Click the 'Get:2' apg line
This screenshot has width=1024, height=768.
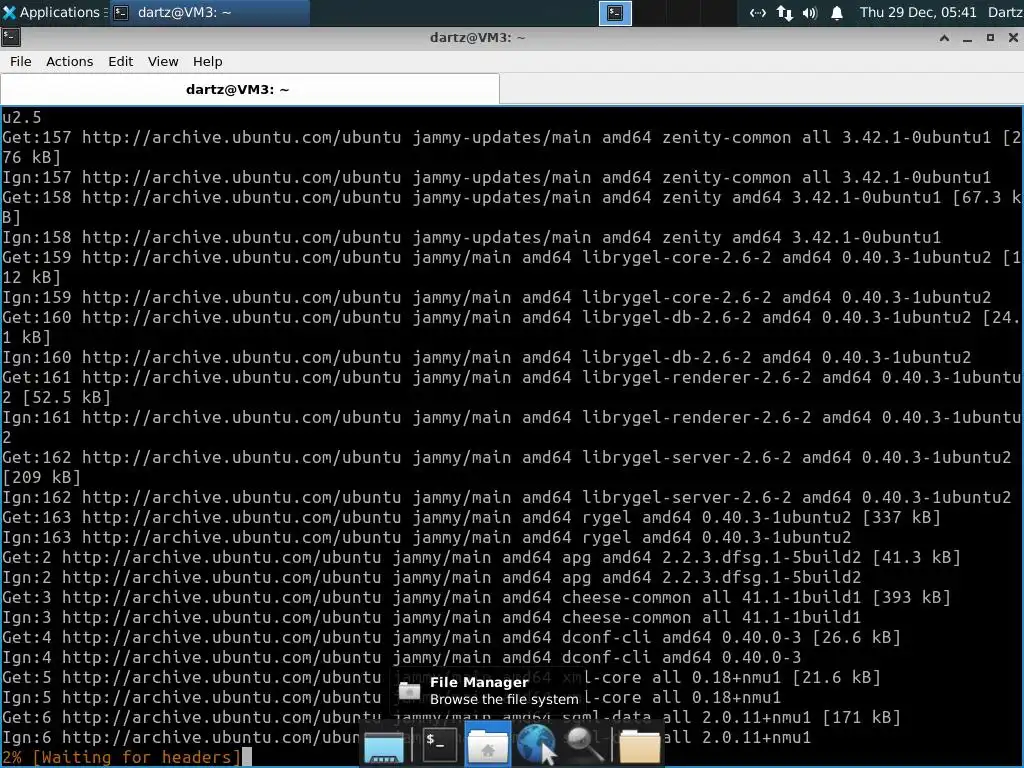(481, 558)
